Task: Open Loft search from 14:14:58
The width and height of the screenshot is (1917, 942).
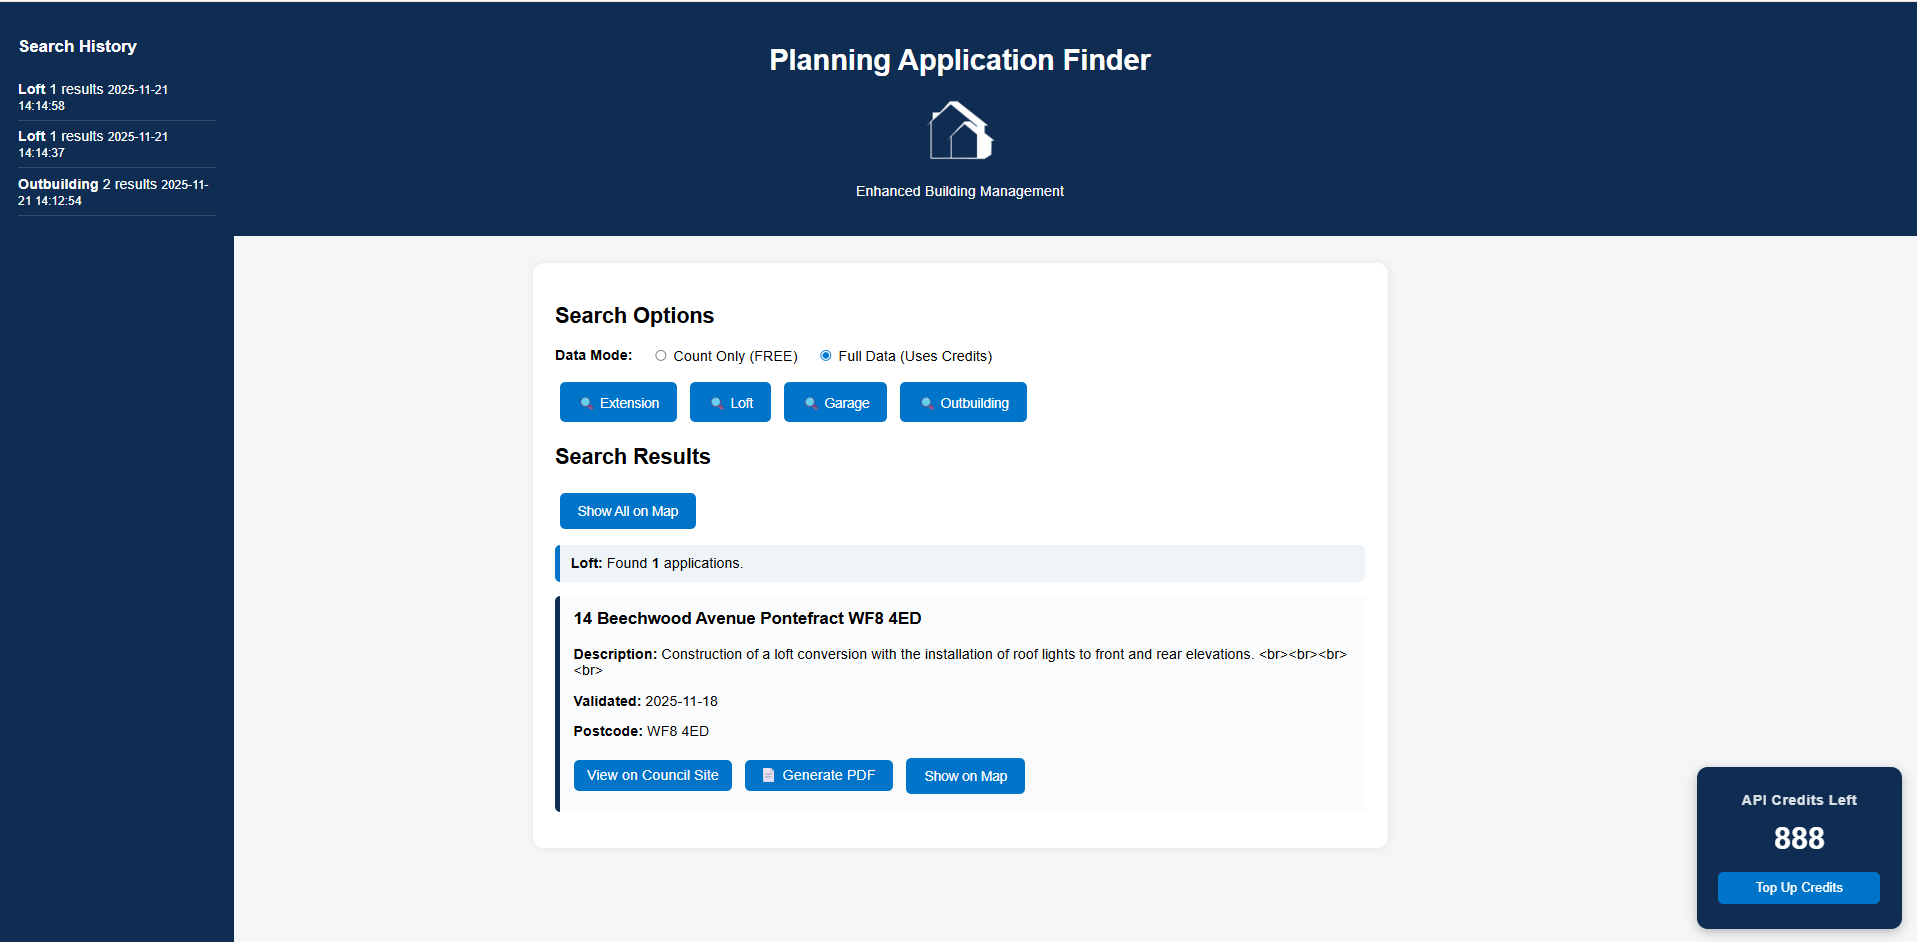Action: [x=93, y=97]
